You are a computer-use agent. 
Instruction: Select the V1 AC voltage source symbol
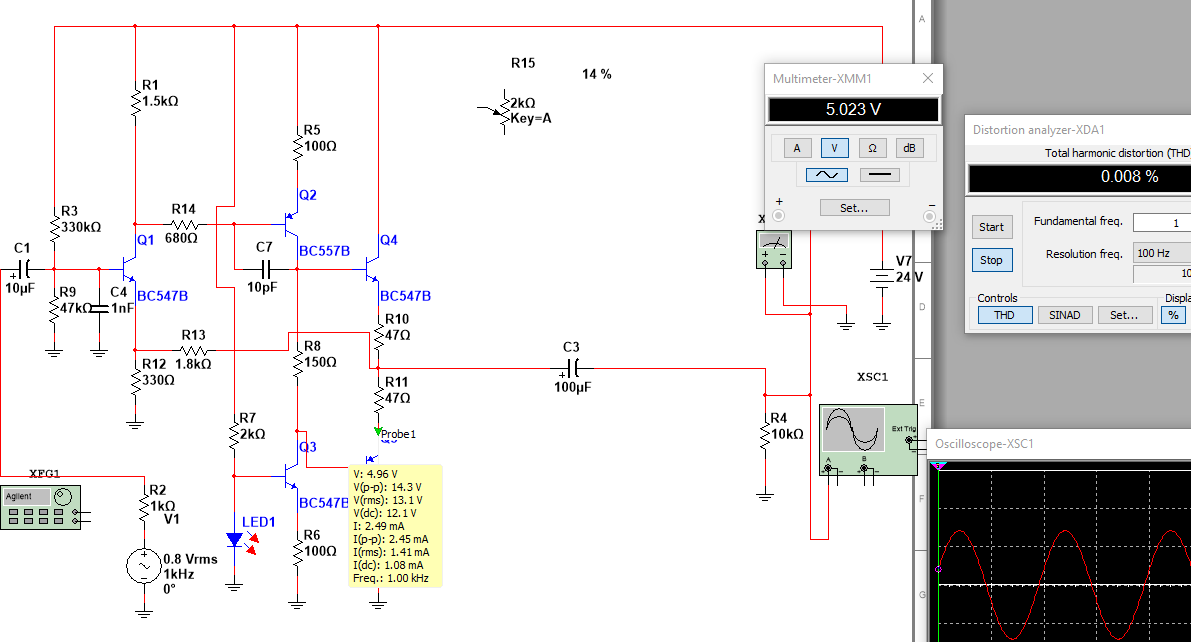point(144,566)
